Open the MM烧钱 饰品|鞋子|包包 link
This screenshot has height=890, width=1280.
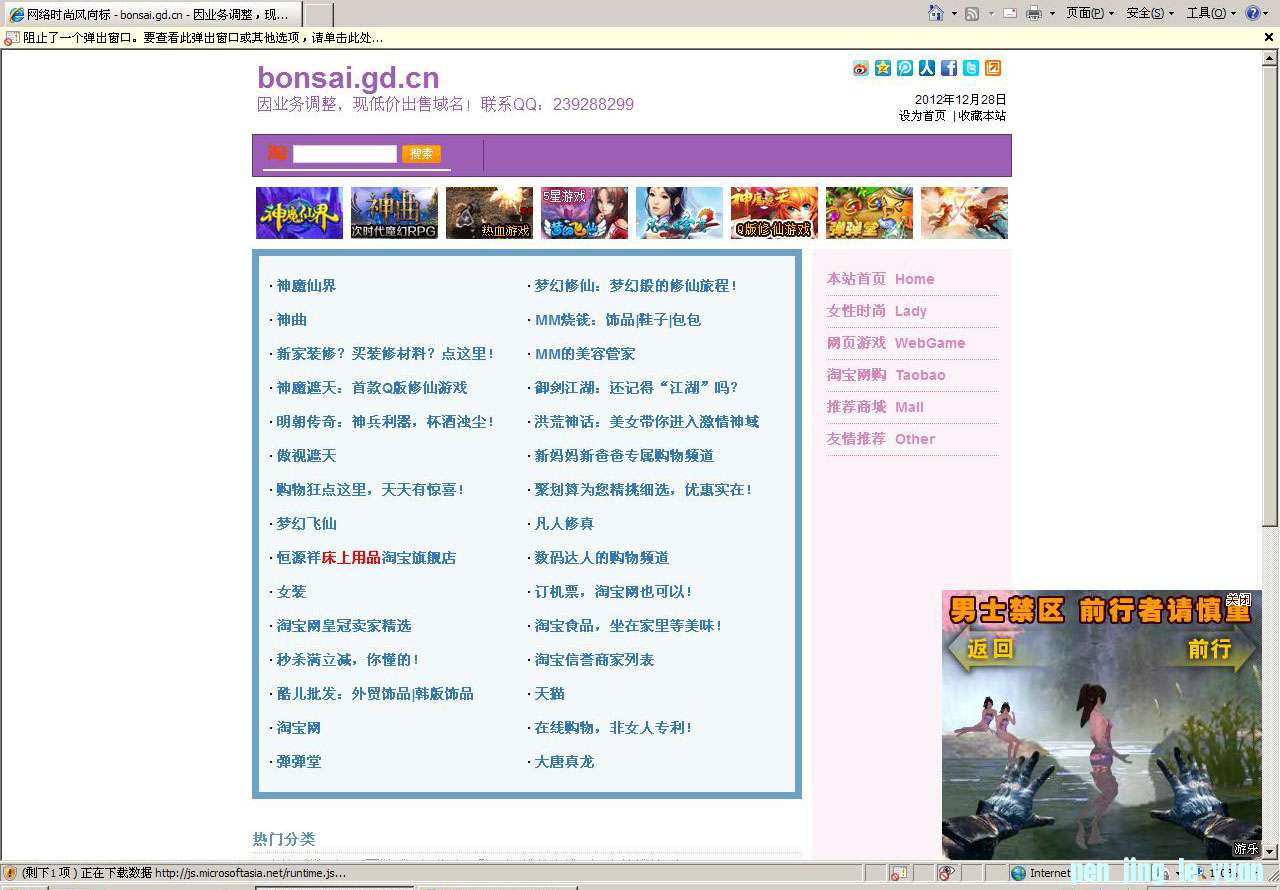(618, 320)
